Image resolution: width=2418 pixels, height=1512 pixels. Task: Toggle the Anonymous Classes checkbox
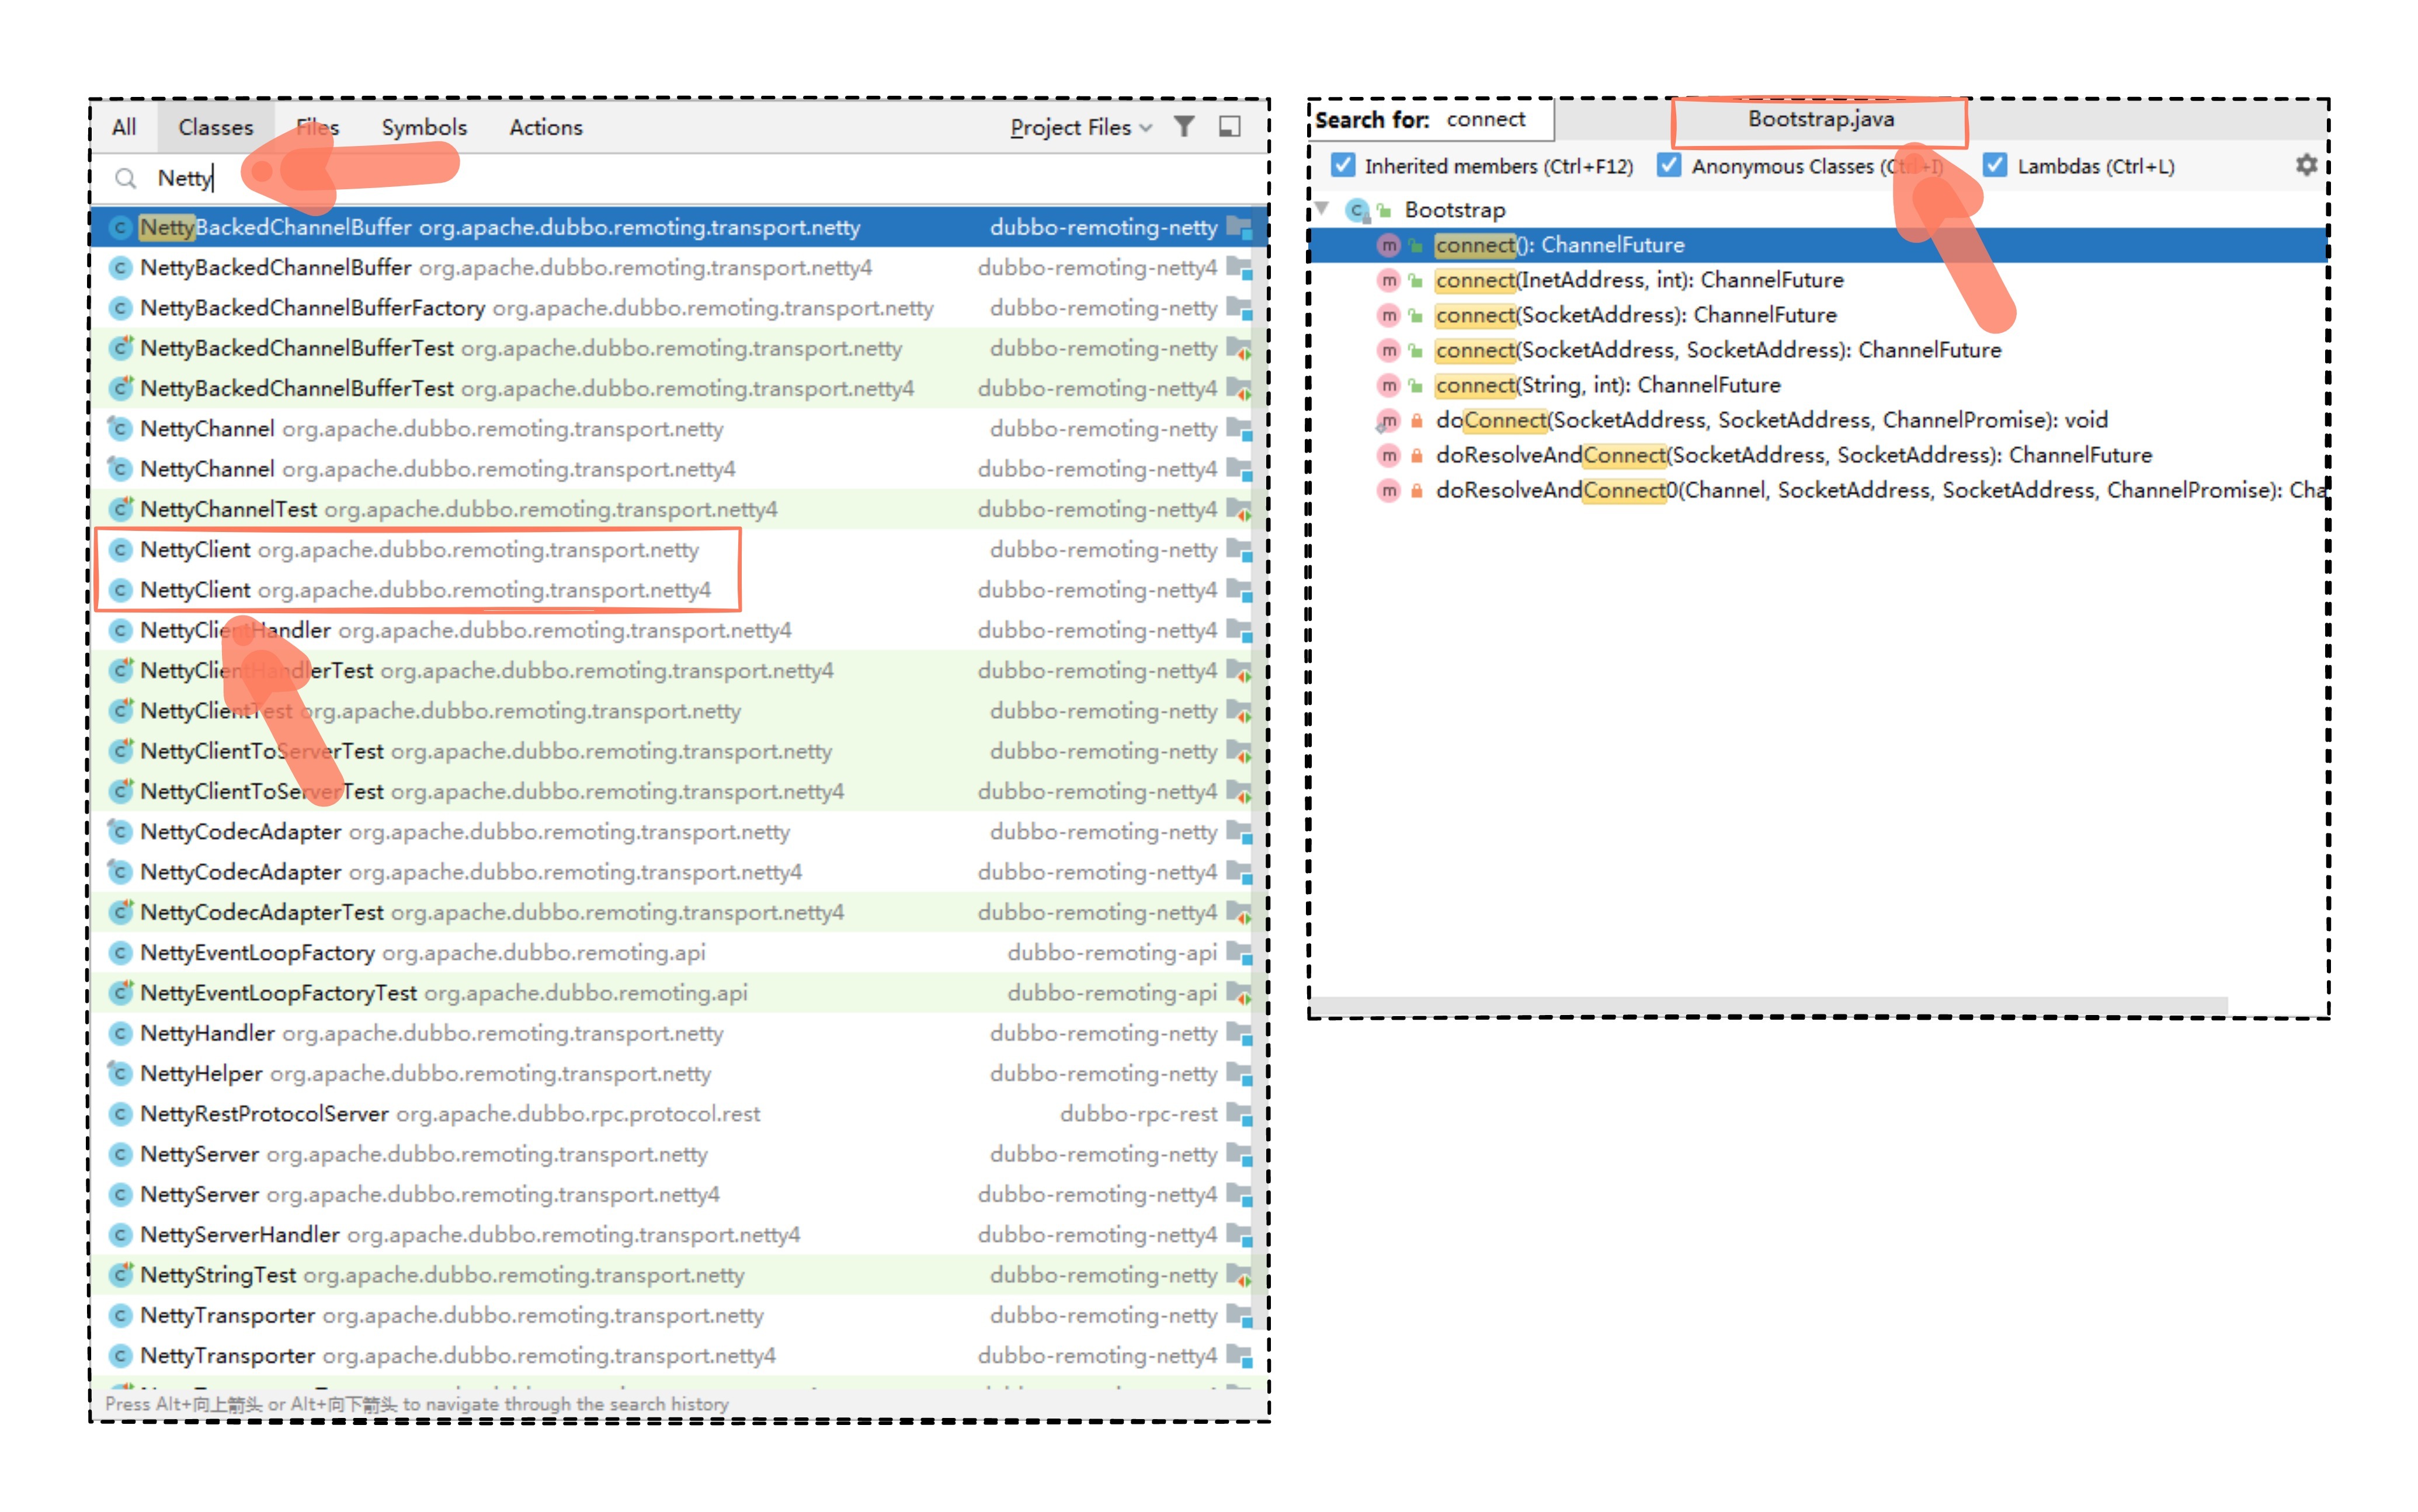(1669, 165)
